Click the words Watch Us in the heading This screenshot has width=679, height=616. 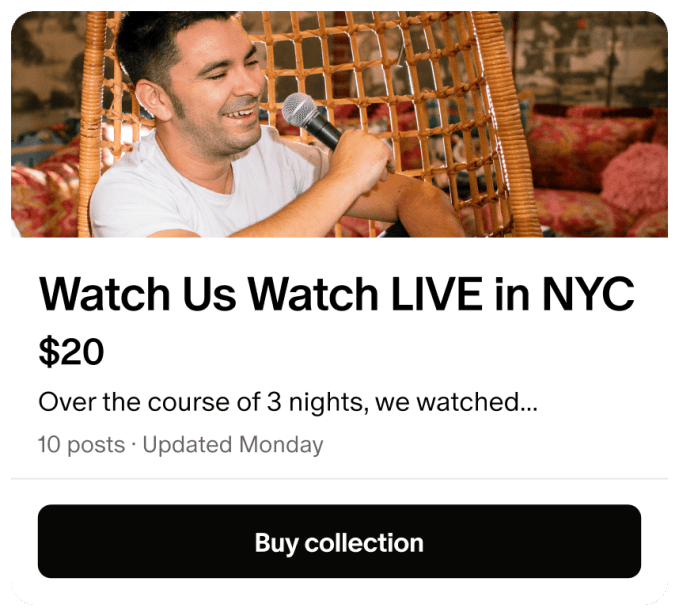tap(137, 294)
